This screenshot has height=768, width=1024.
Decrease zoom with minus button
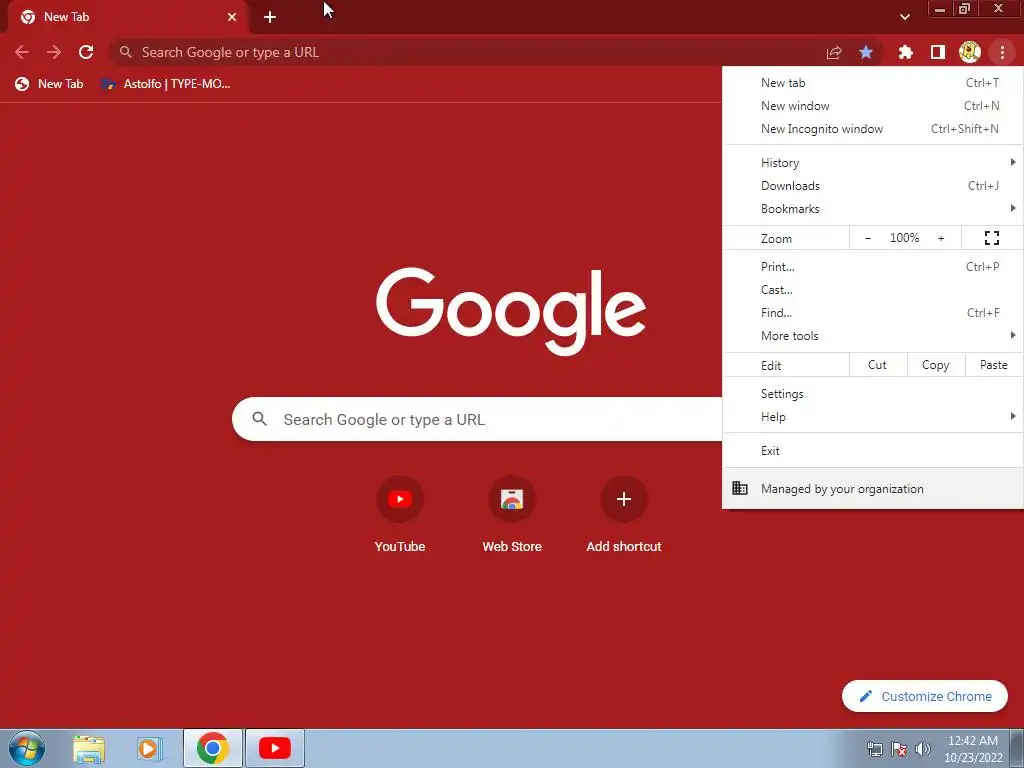(868, 238)
